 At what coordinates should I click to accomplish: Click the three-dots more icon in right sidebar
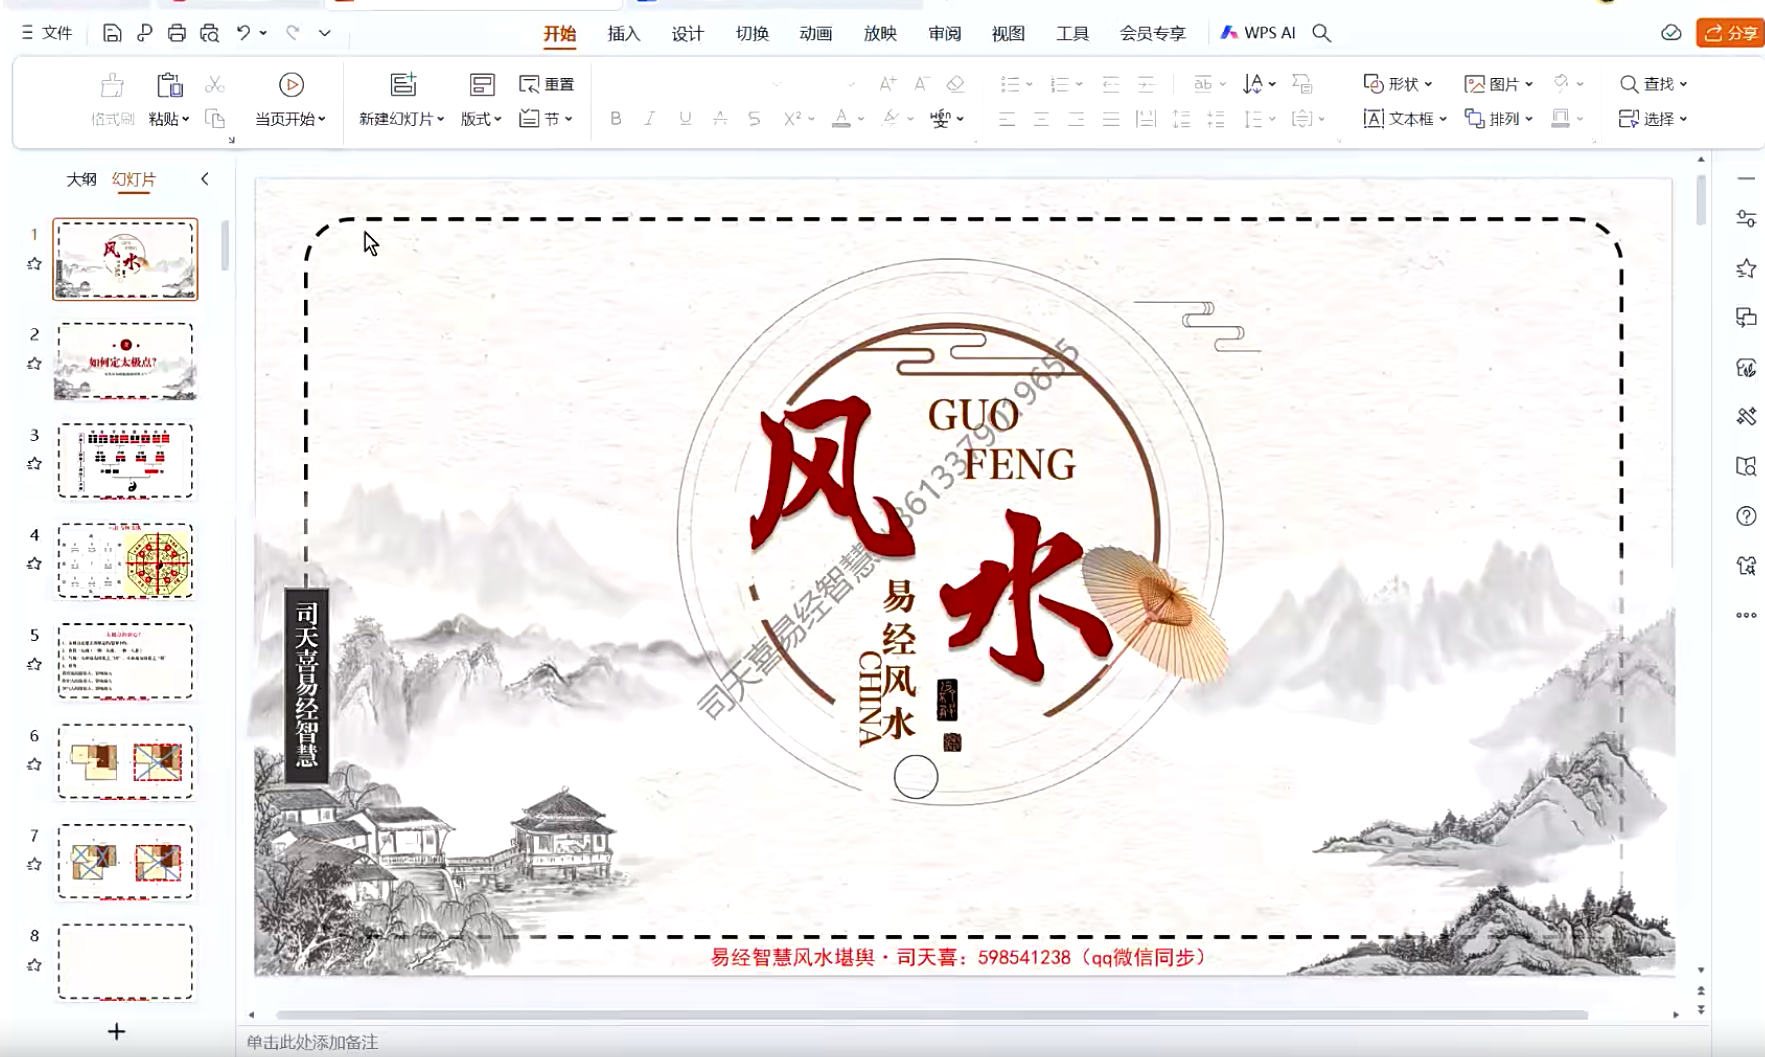coord(1746,615)
